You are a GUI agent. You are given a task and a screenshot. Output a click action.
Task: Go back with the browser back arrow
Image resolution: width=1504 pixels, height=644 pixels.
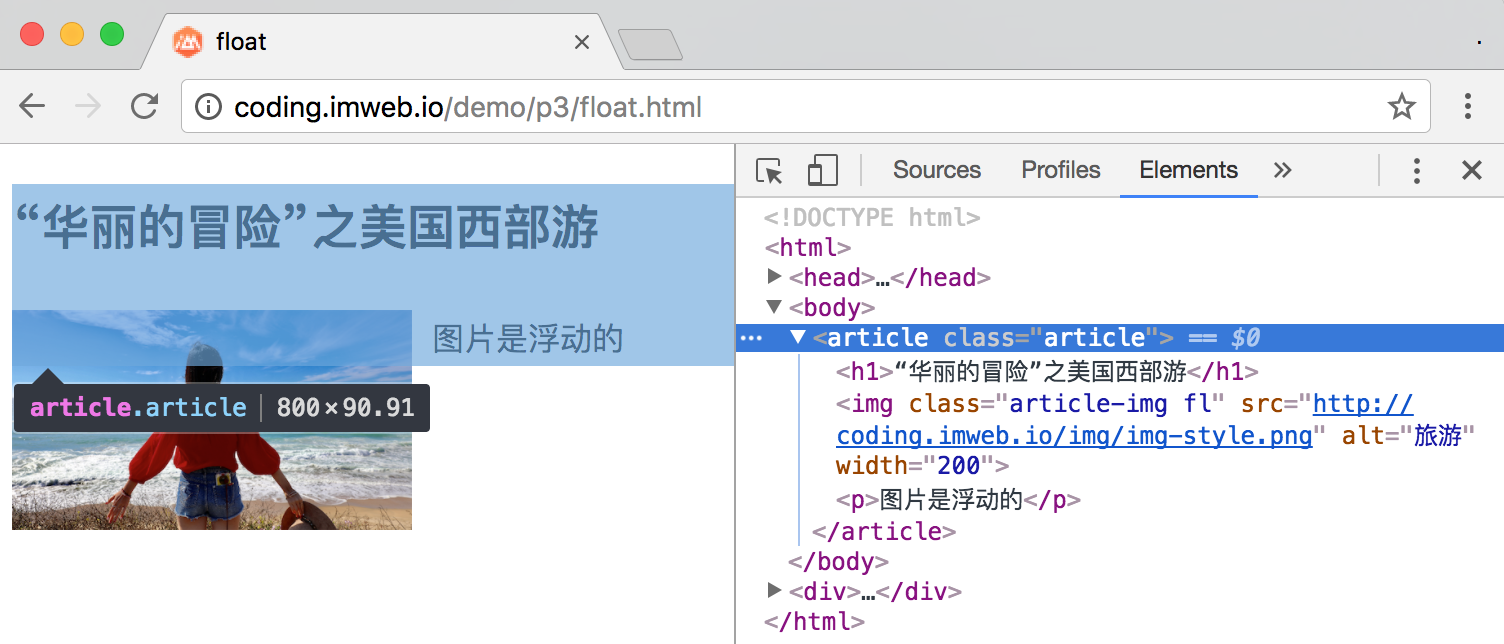click(32, 106)
